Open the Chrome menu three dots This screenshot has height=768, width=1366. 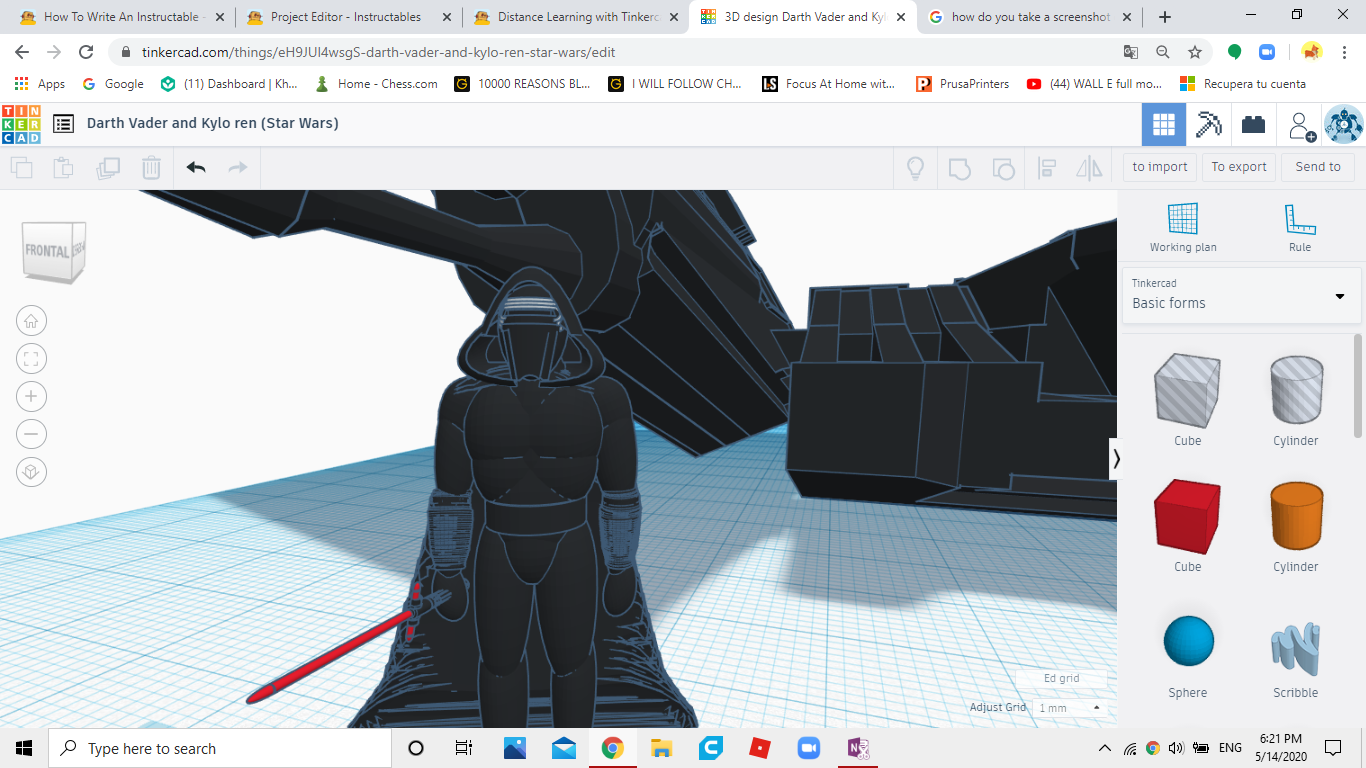(1346, 52)
